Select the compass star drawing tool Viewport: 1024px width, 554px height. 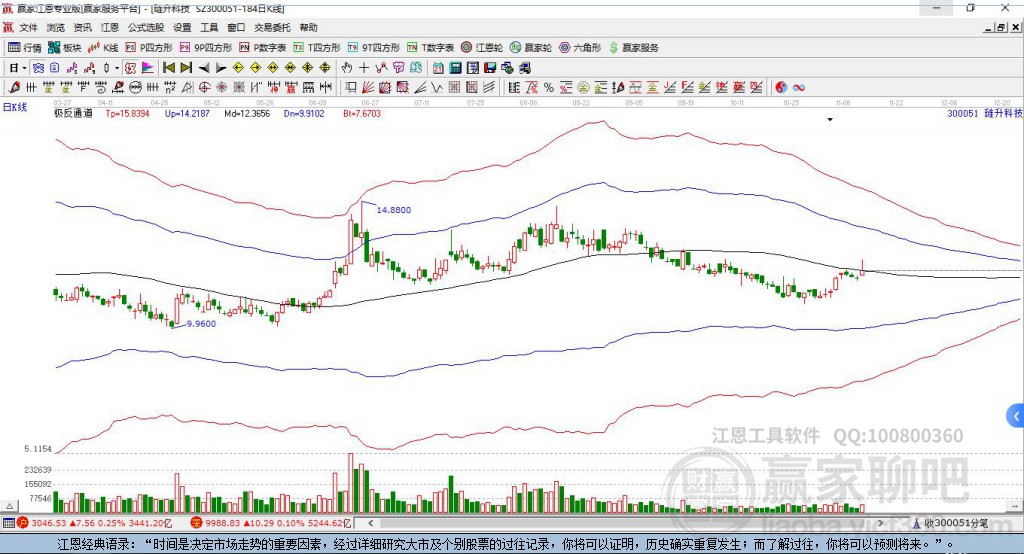point(221,88)
